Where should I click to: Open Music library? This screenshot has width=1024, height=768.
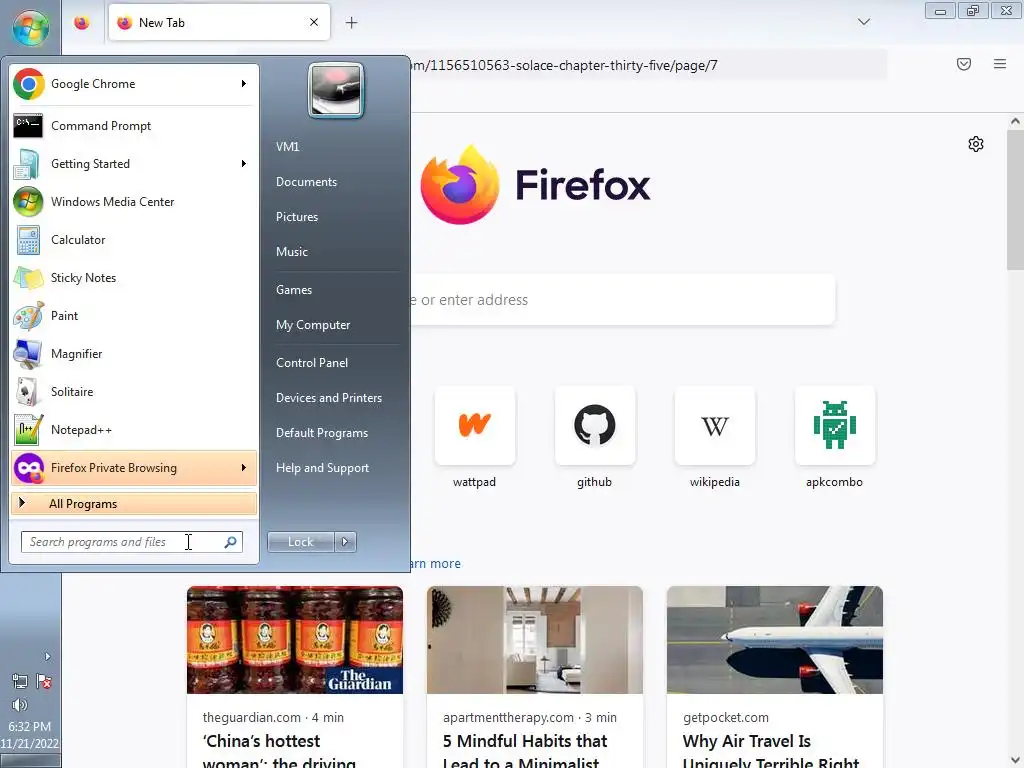[291, 252]
